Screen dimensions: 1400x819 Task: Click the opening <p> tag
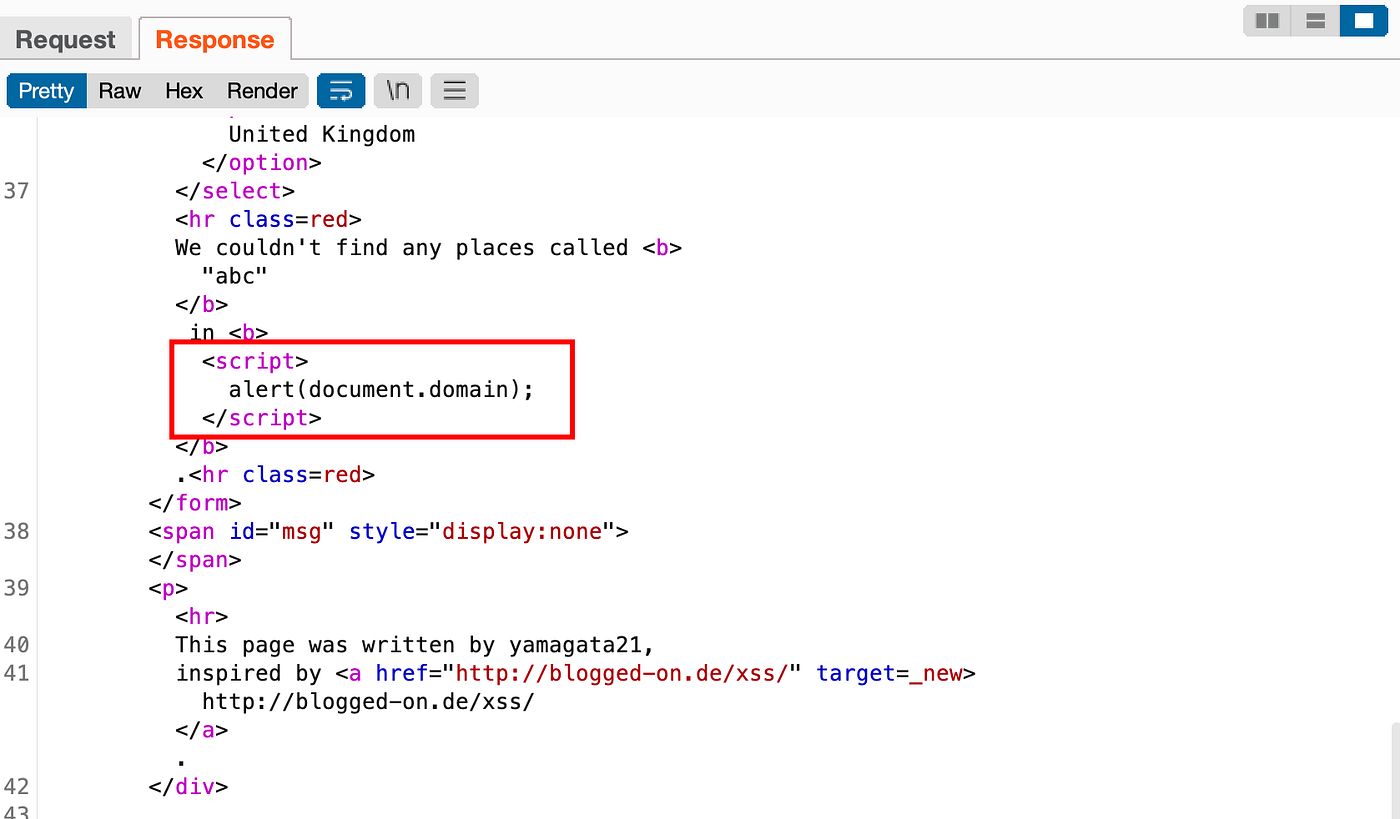click(x=168, y=588)
